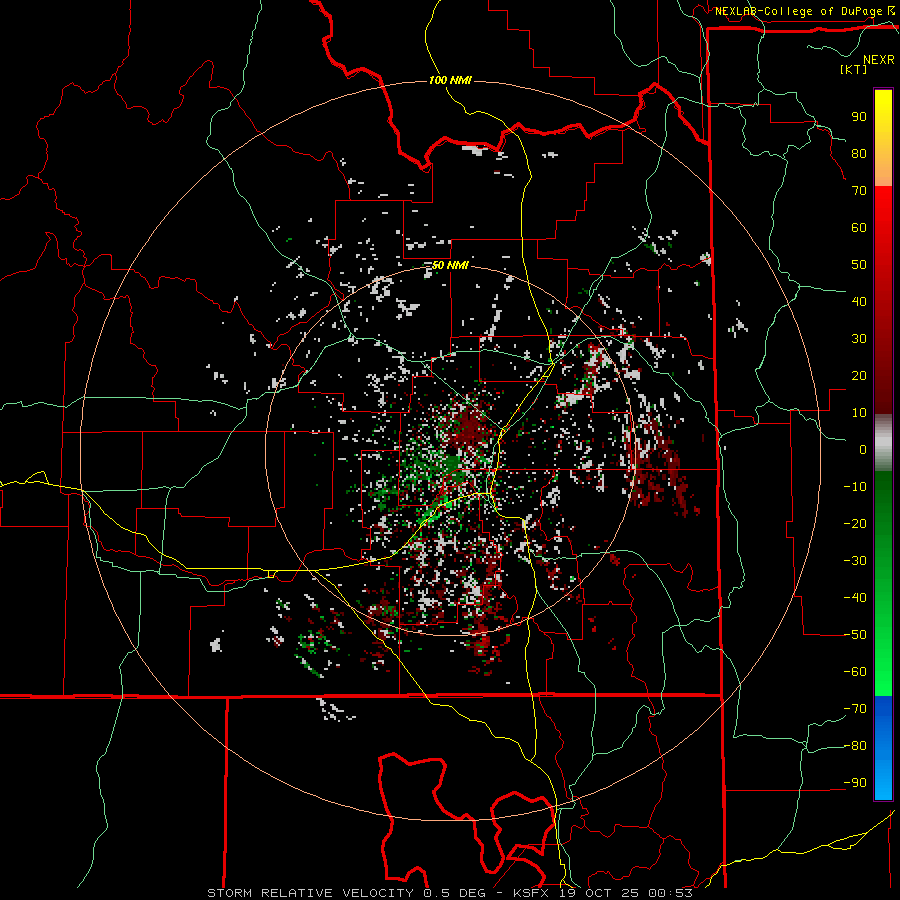This screenshot has height=900, width=900.
Task: Click the -40 value on the velocity scale
Action: (x=855, y=598)
